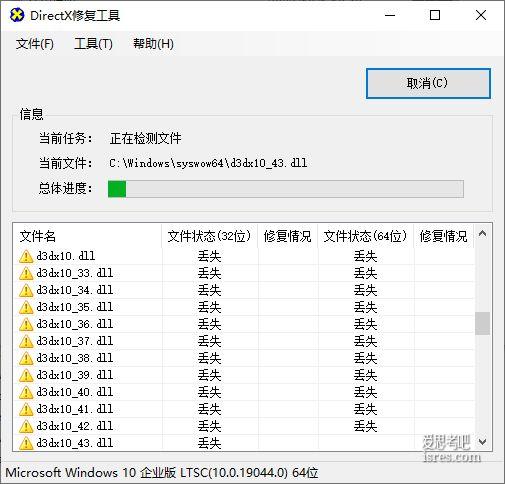Select the d3dx10_40.dll file name
This screenshot has width=505, height=484.
point(75,392)
